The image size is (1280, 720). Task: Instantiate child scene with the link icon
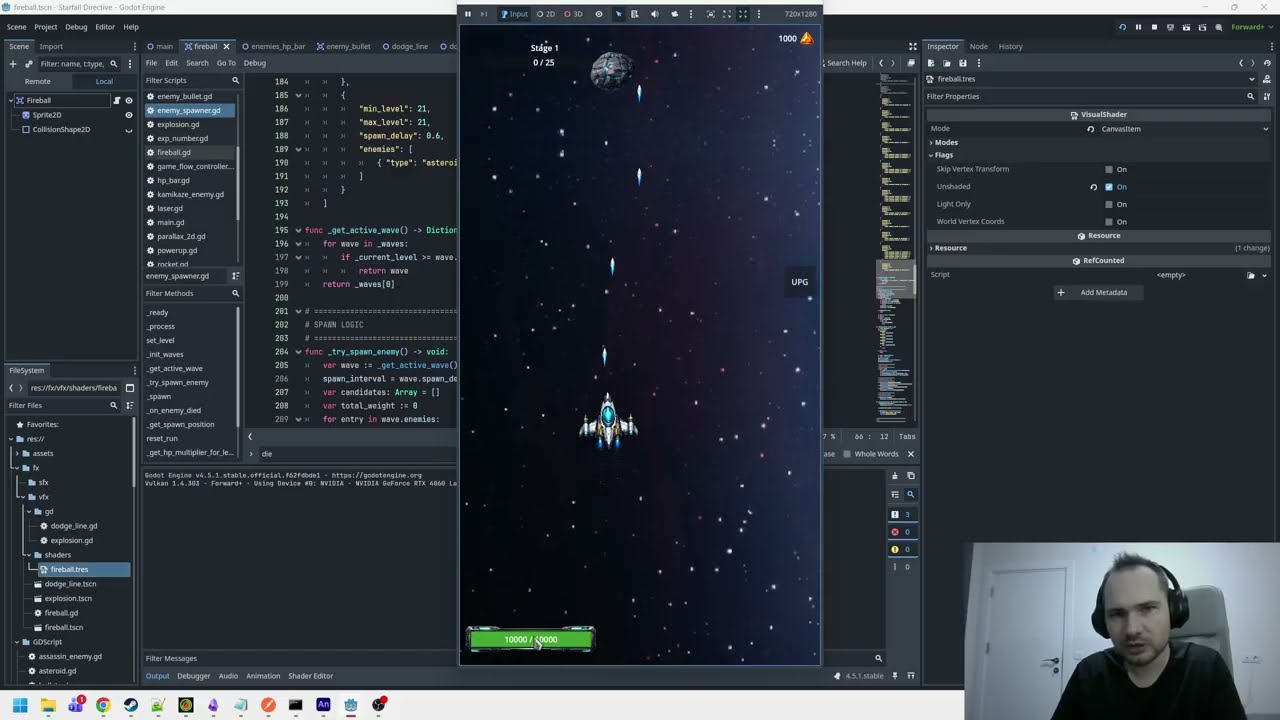click(x=28, y=63)
